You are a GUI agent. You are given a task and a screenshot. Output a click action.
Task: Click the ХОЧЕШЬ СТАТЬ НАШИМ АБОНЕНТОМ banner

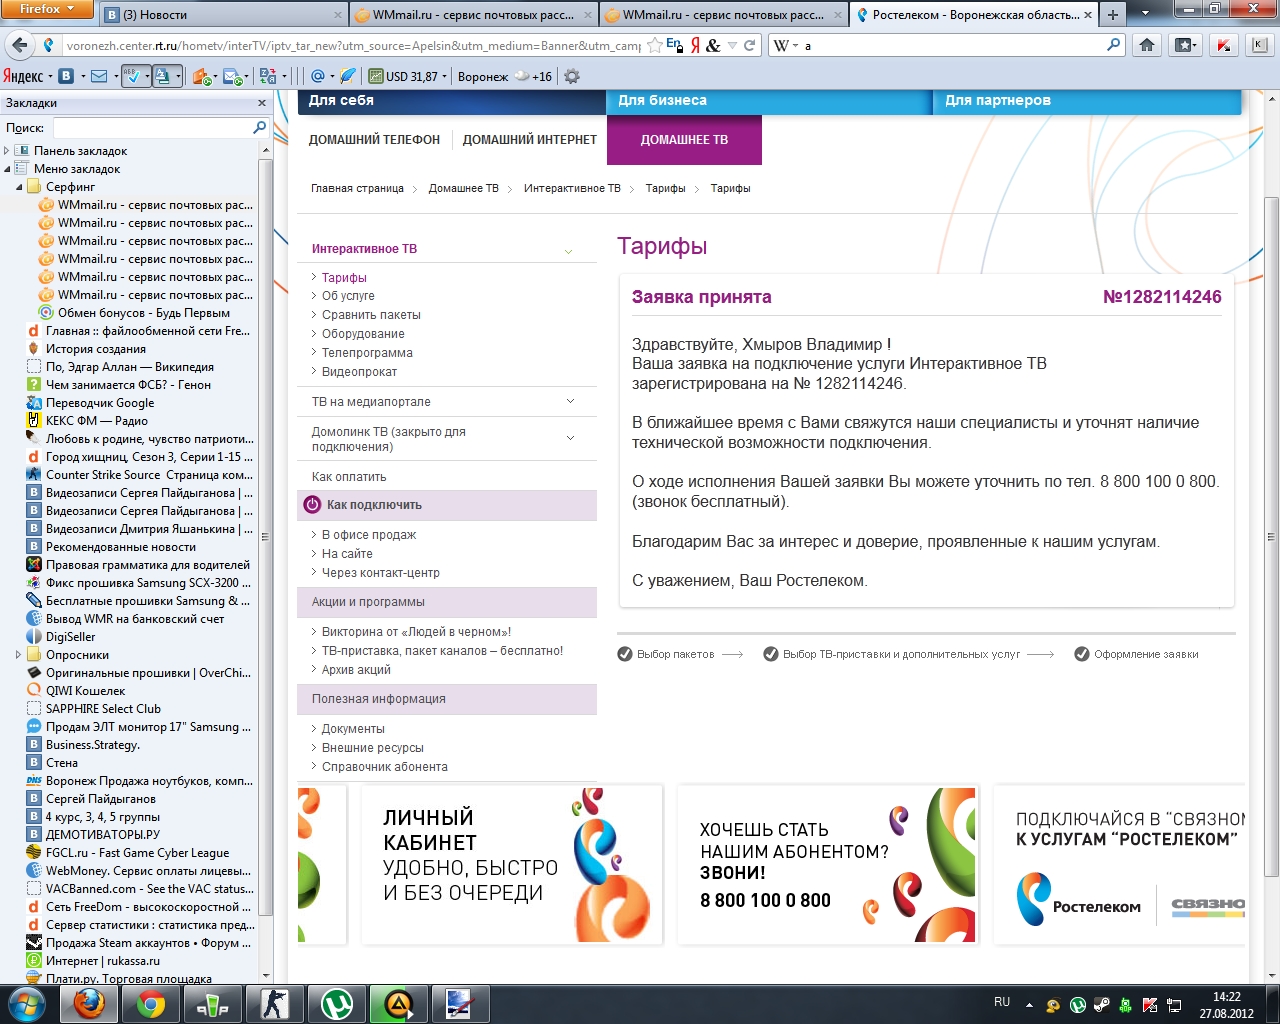826,865
